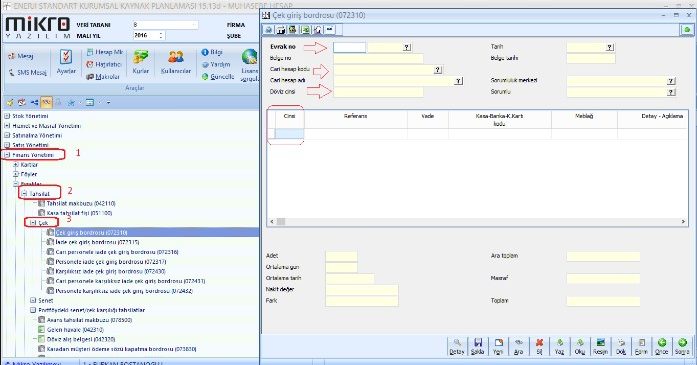
Task: Expand the Satış Yönetimi node
Action: pos(7,145)
